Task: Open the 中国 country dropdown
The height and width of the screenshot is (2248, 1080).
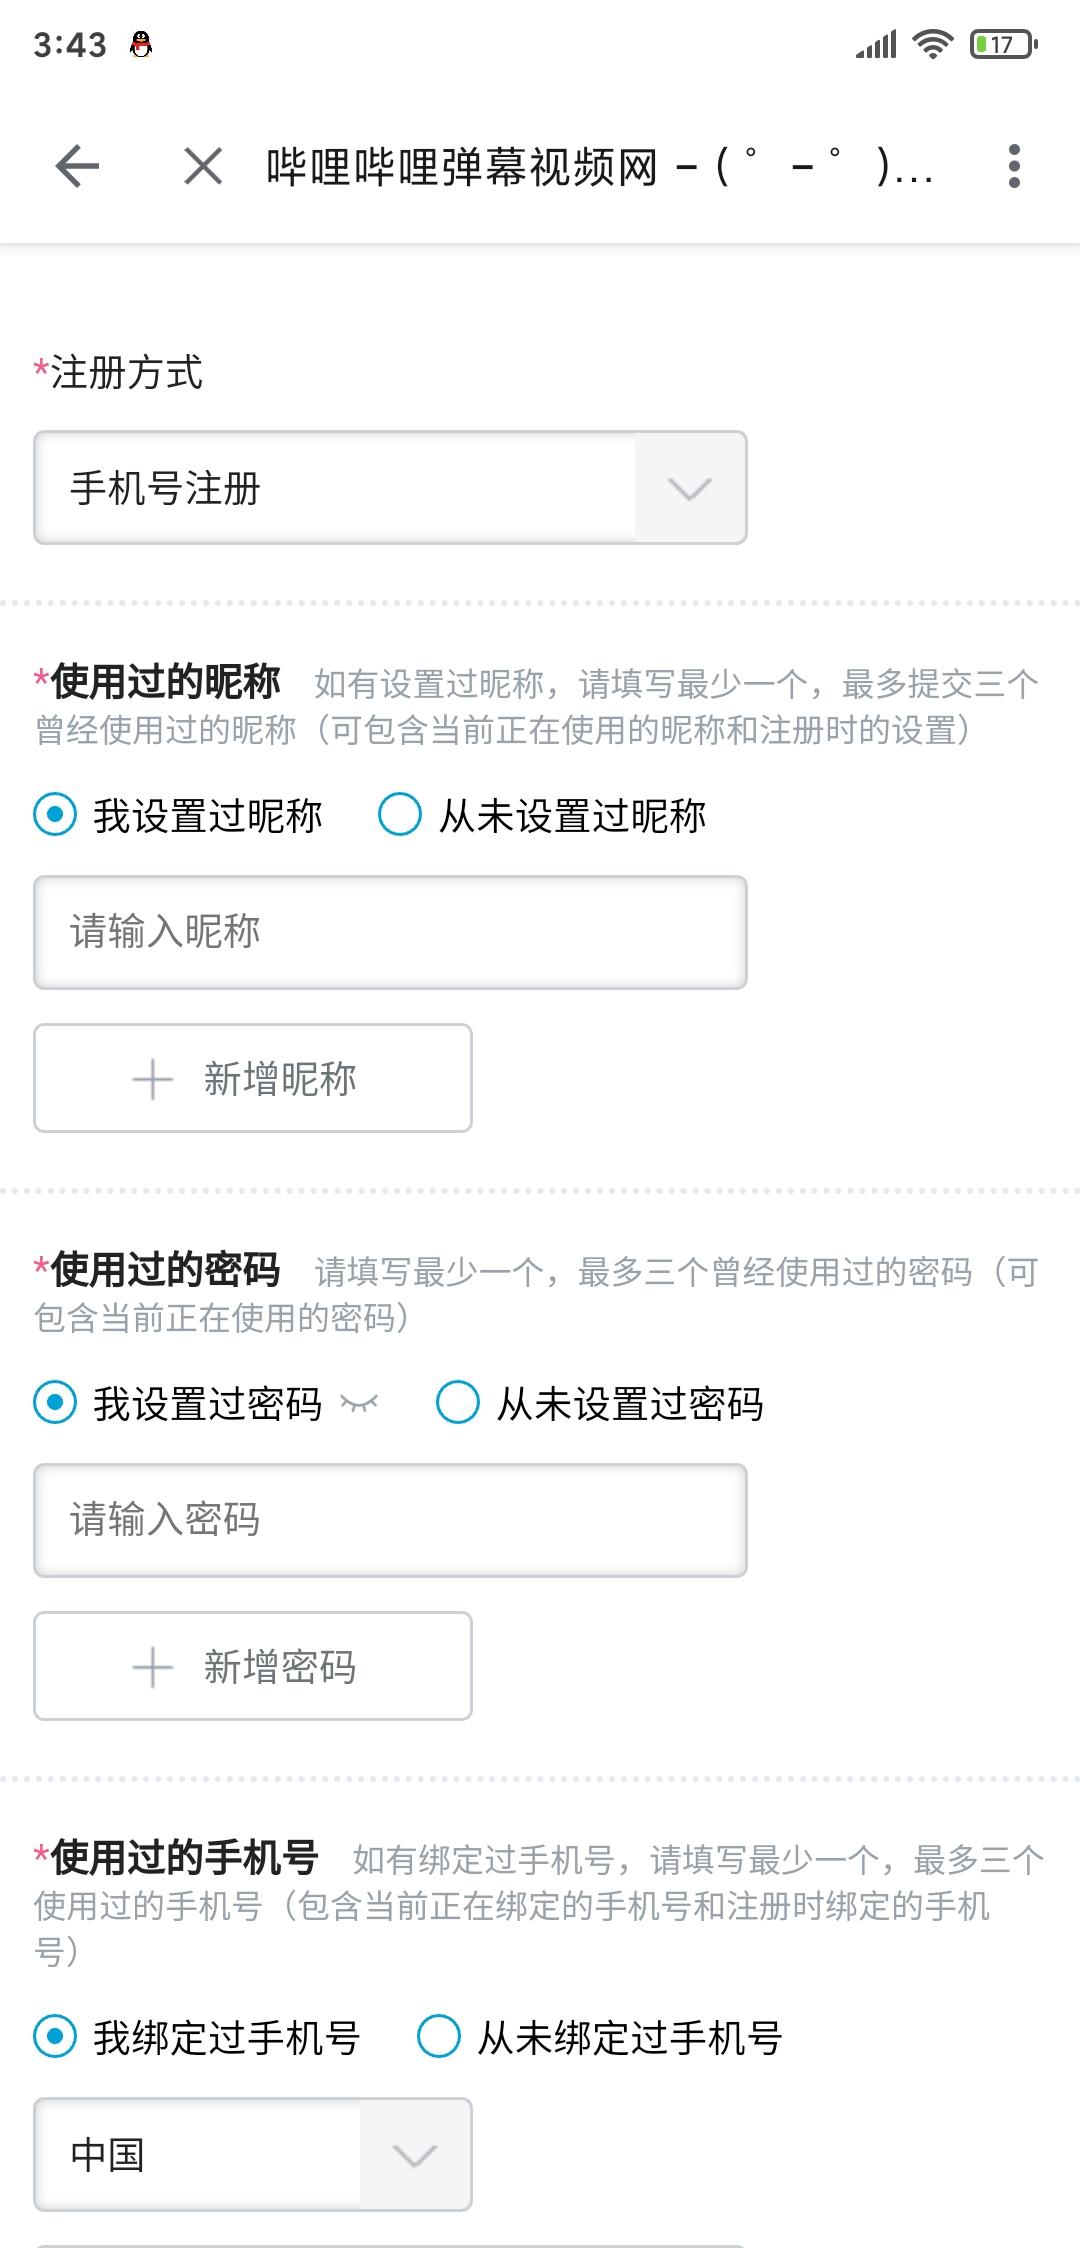Action: tap(252, 2155)
